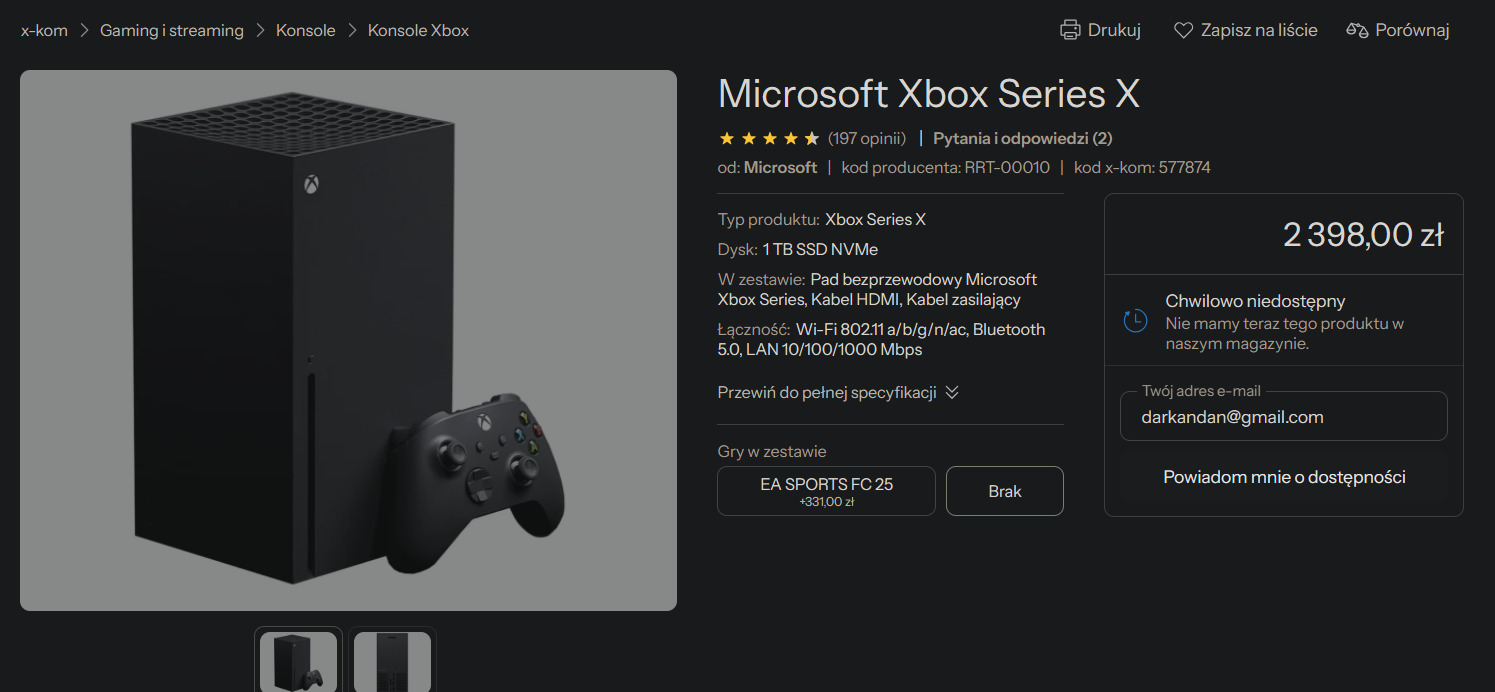Click the Microsoft manufacturer link
The height and width of the screenshot is (692, 1495).
[780, 167]
